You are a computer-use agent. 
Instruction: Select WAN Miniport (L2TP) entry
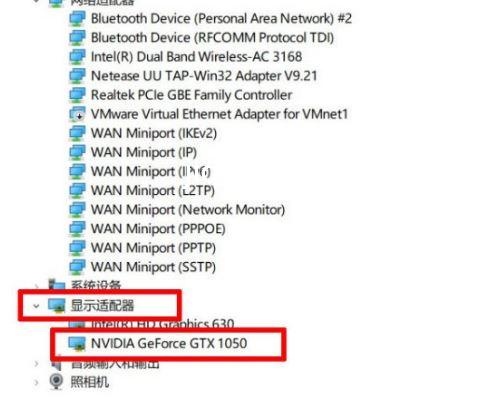(x=153, y=191)
